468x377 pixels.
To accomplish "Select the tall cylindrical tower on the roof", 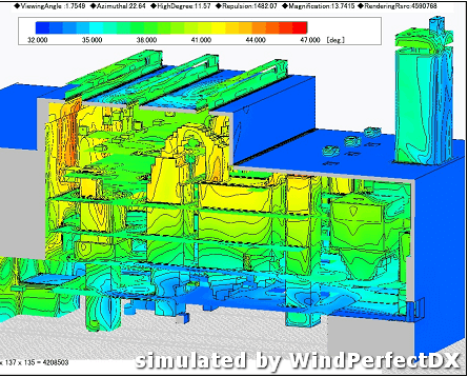I will coord(423,93).
